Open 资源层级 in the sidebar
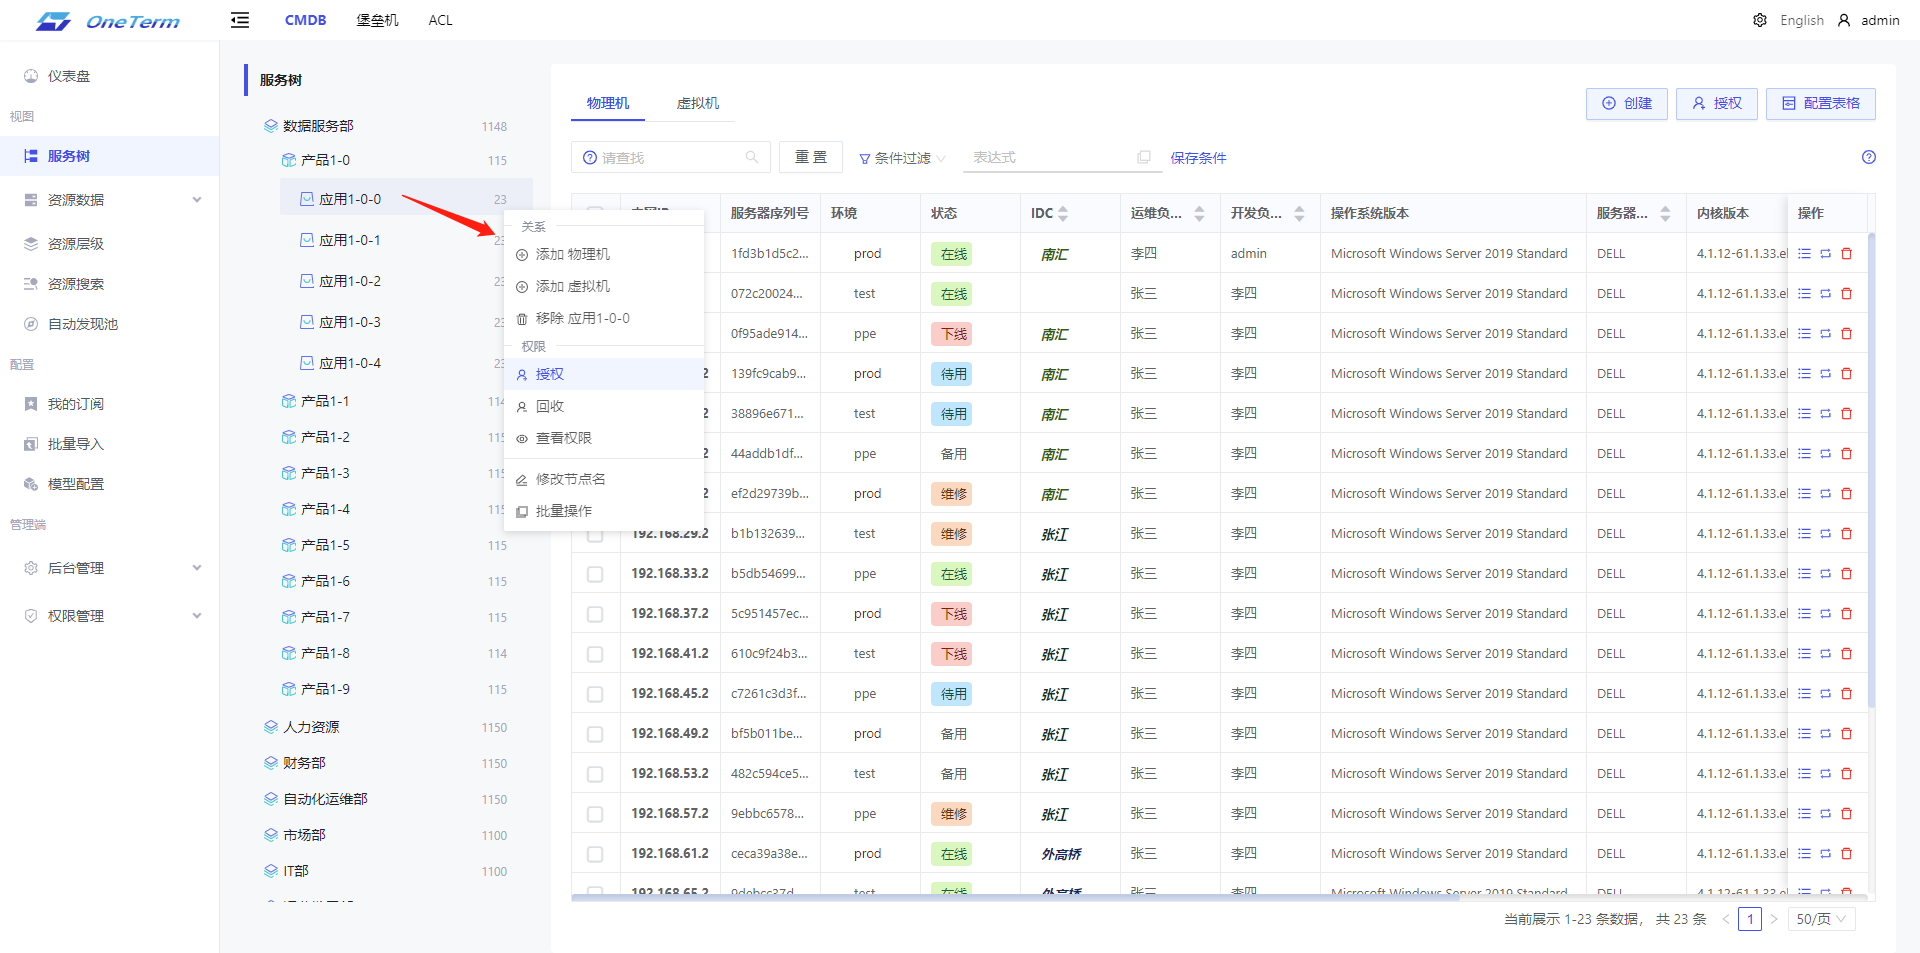This screenshot has height=953, width=1920. click(x=110, y=244)
